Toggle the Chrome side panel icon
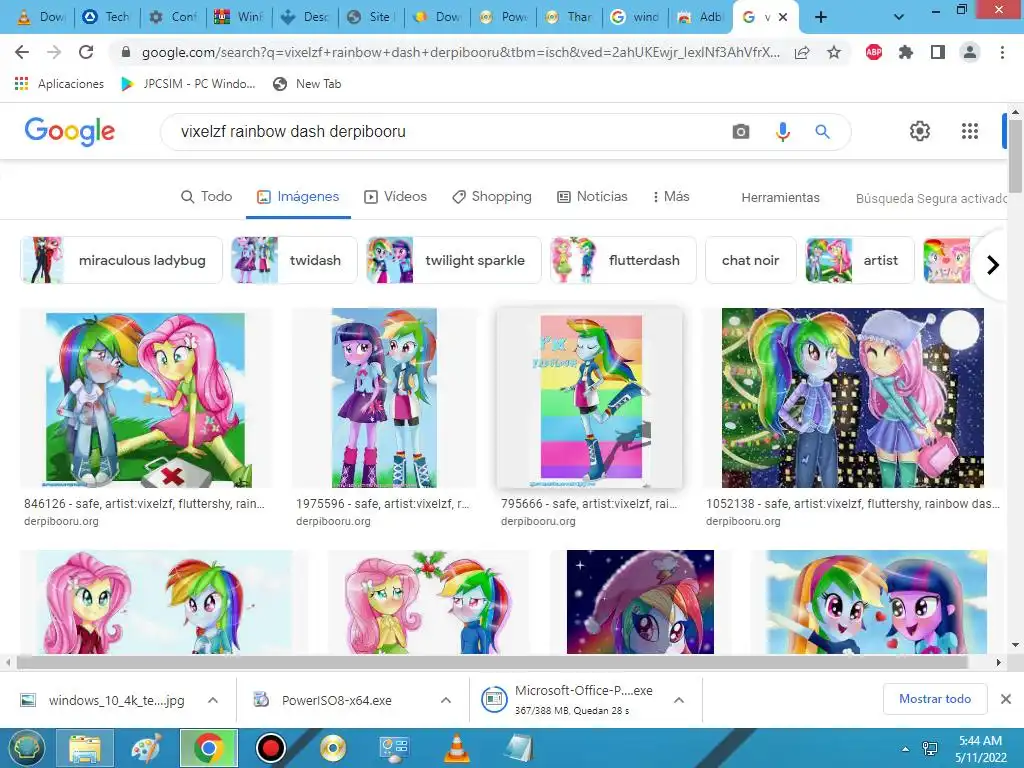This screenshot has height=768, width=1024. 938,52
